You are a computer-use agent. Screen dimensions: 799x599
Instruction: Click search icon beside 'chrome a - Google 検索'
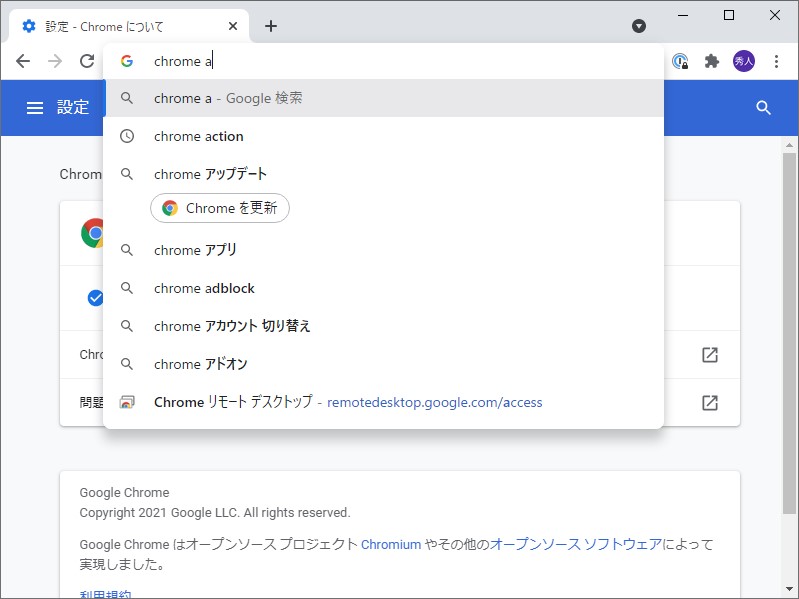click(x=127, y=98)
